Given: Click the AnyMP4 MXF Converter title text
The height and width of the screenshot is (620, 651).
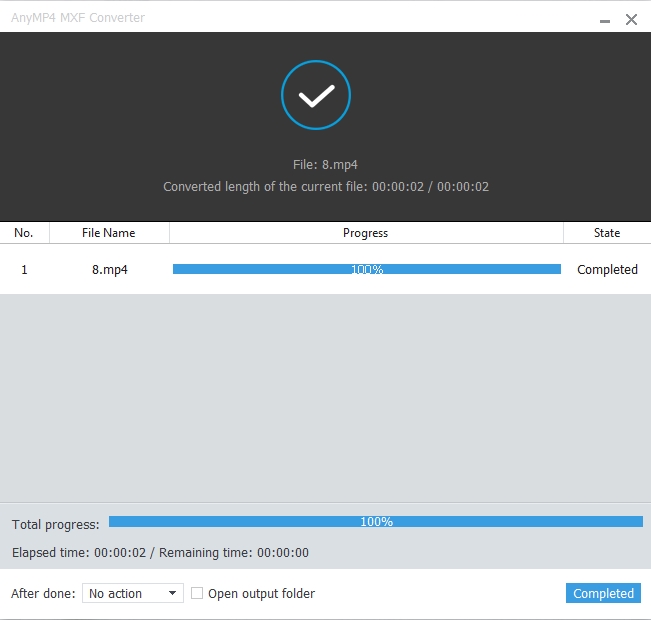Looking at the screenshot, I should (78, 19).
